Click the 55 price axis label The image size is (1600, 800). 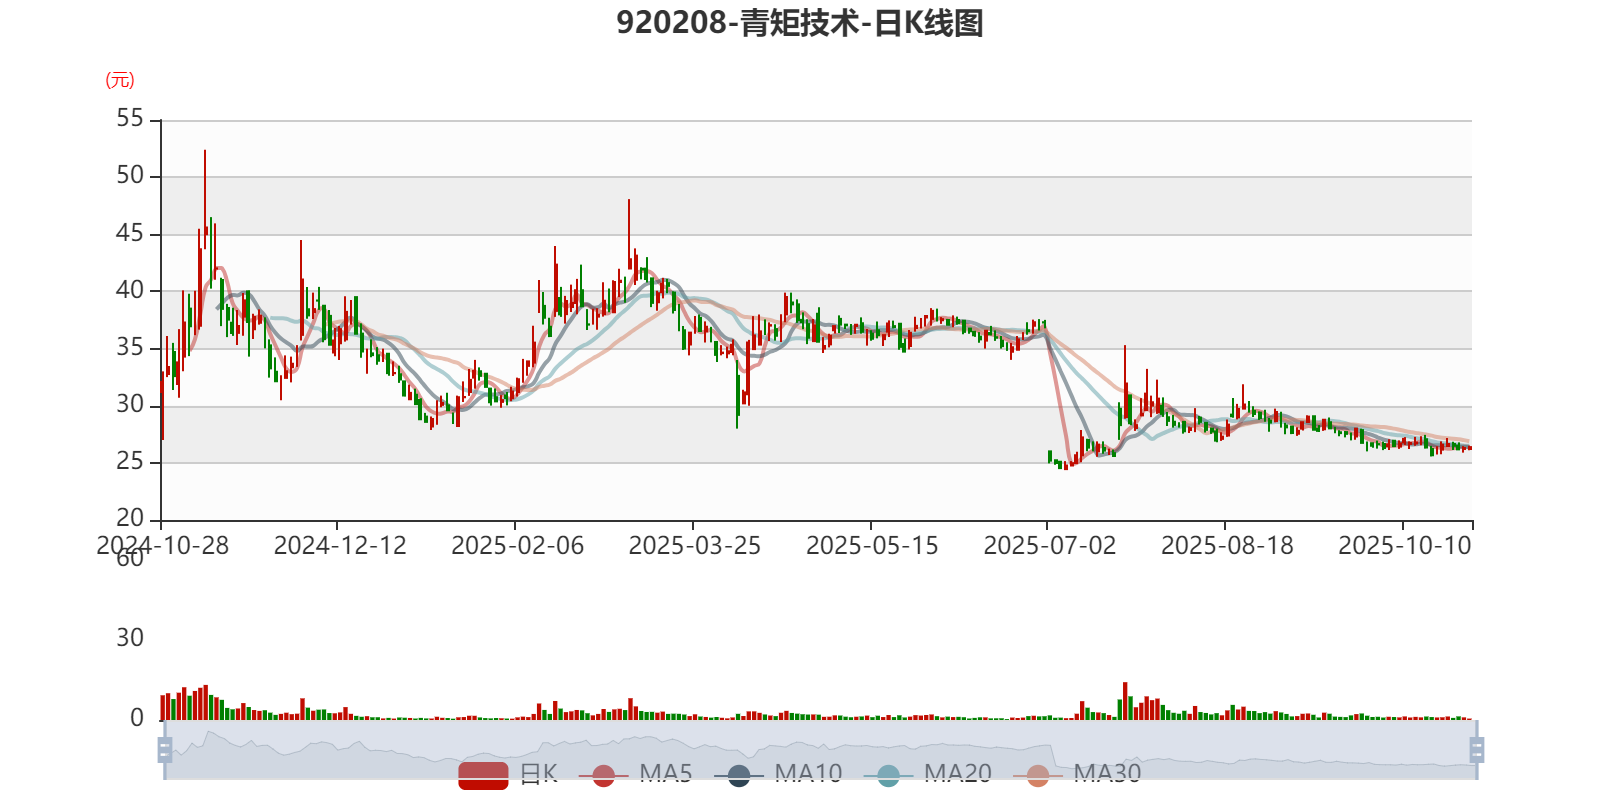click(x=130, y=118)
